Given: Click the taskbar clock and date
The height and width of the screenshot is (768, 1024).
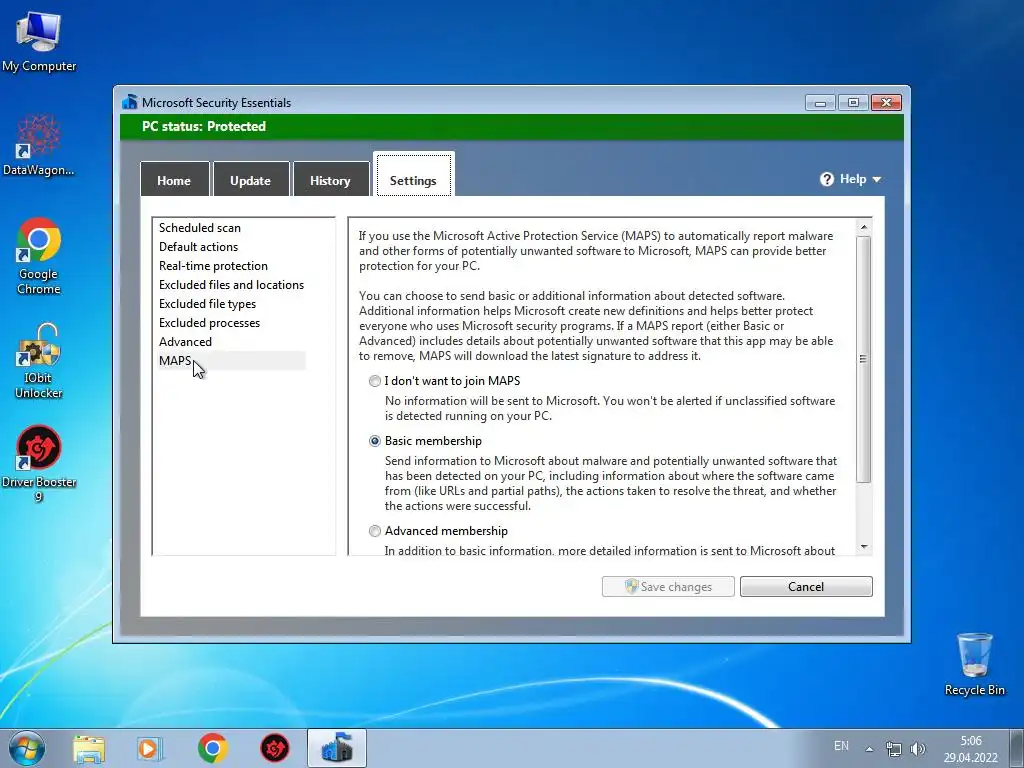Looking at the screenshot, I should point(970,749).
